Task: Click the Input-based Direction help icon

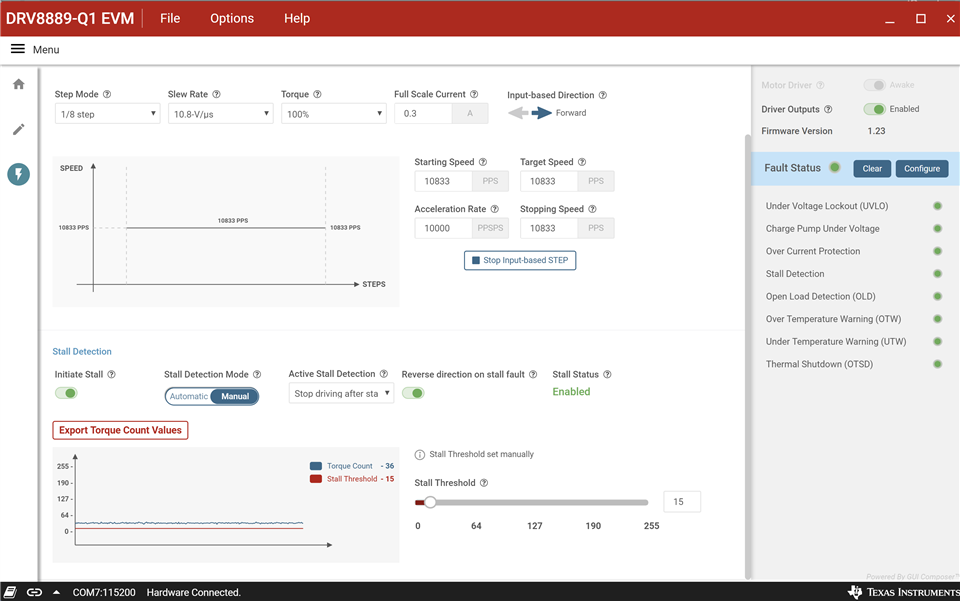Action: pyautogui.click(x=602, y=95)
